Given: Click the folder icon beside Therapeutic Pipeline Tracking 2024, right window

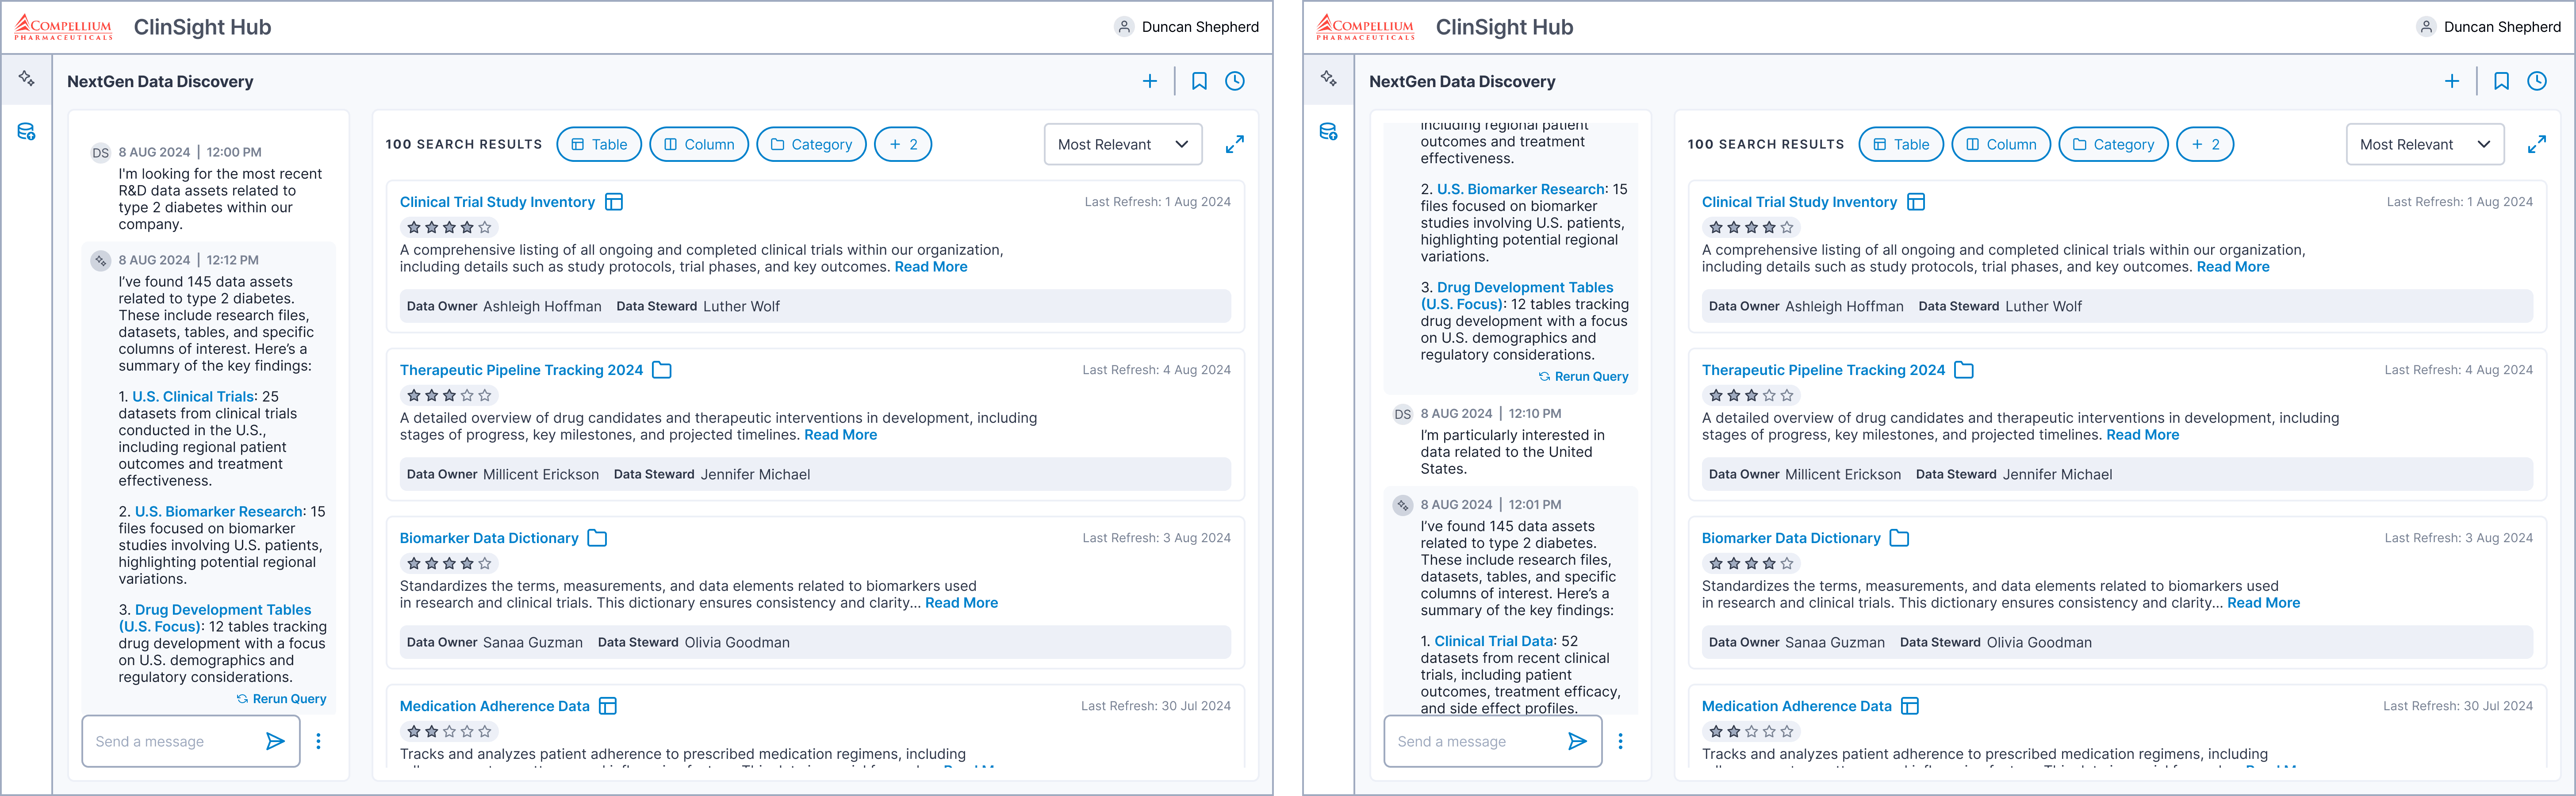Looking at the screenshot, I should pos(1964,370).
